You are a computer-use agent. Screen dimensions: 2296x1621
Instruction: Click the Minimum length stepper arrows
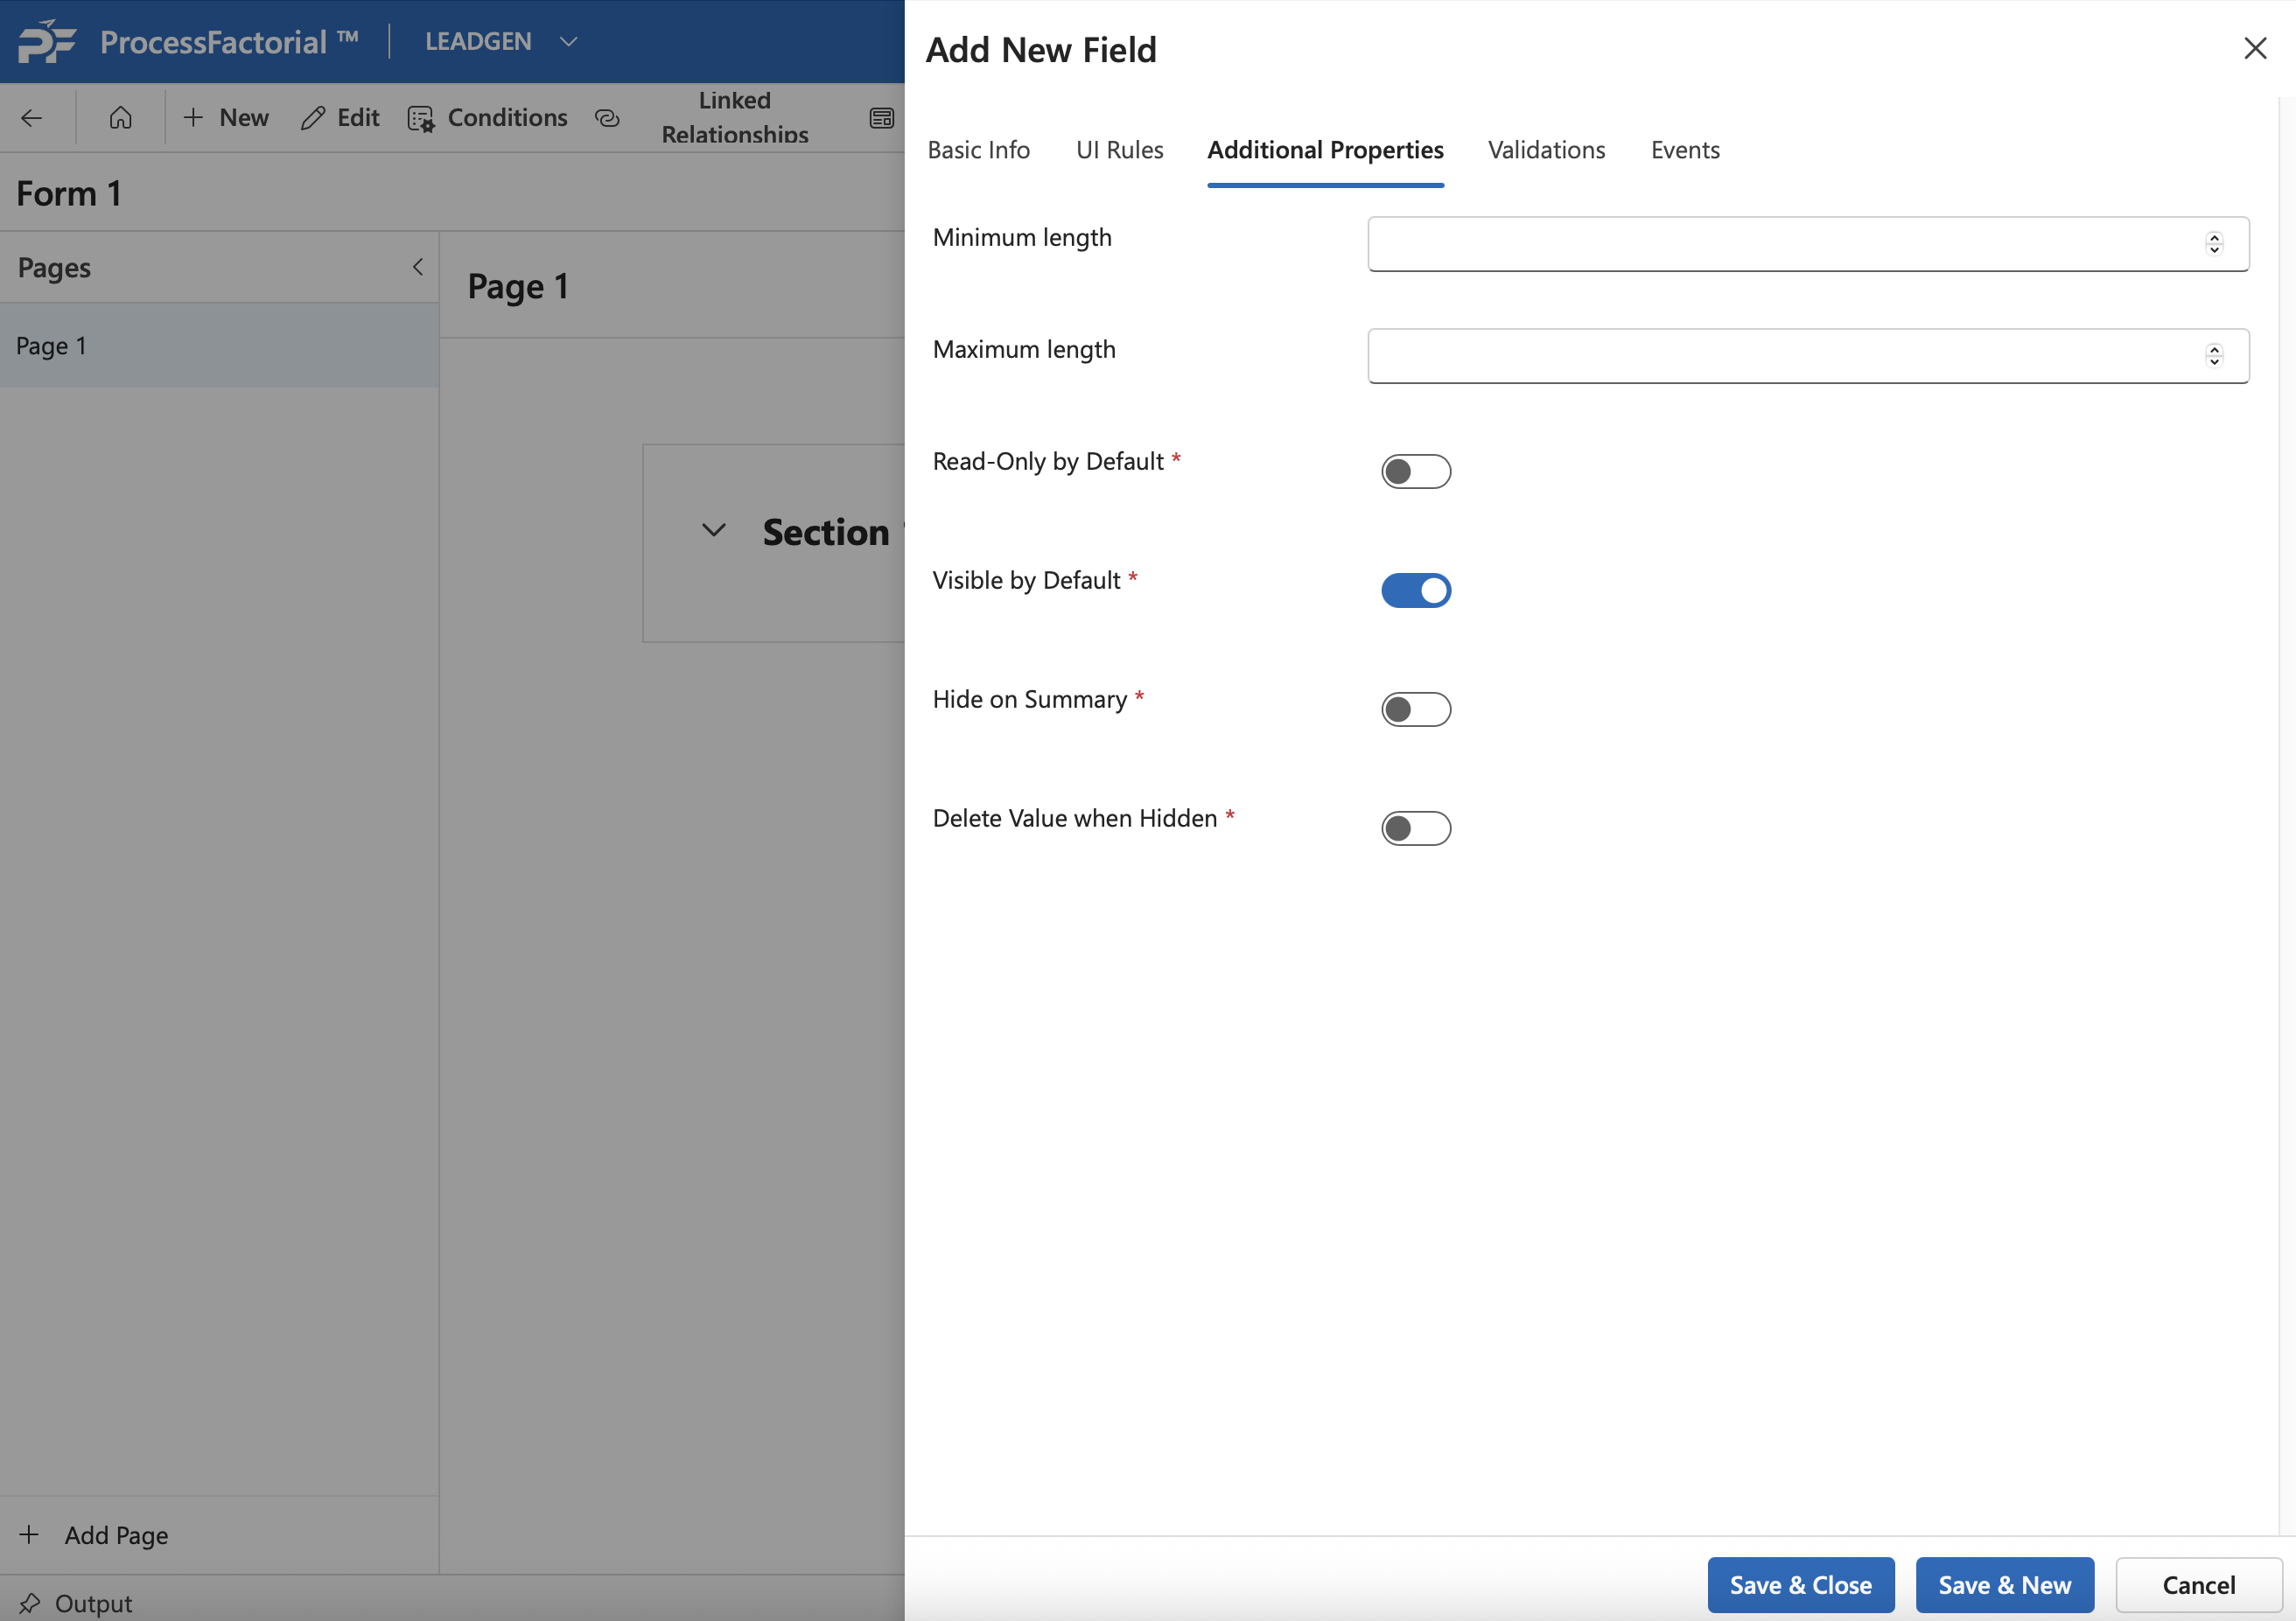pos(2214,243)
